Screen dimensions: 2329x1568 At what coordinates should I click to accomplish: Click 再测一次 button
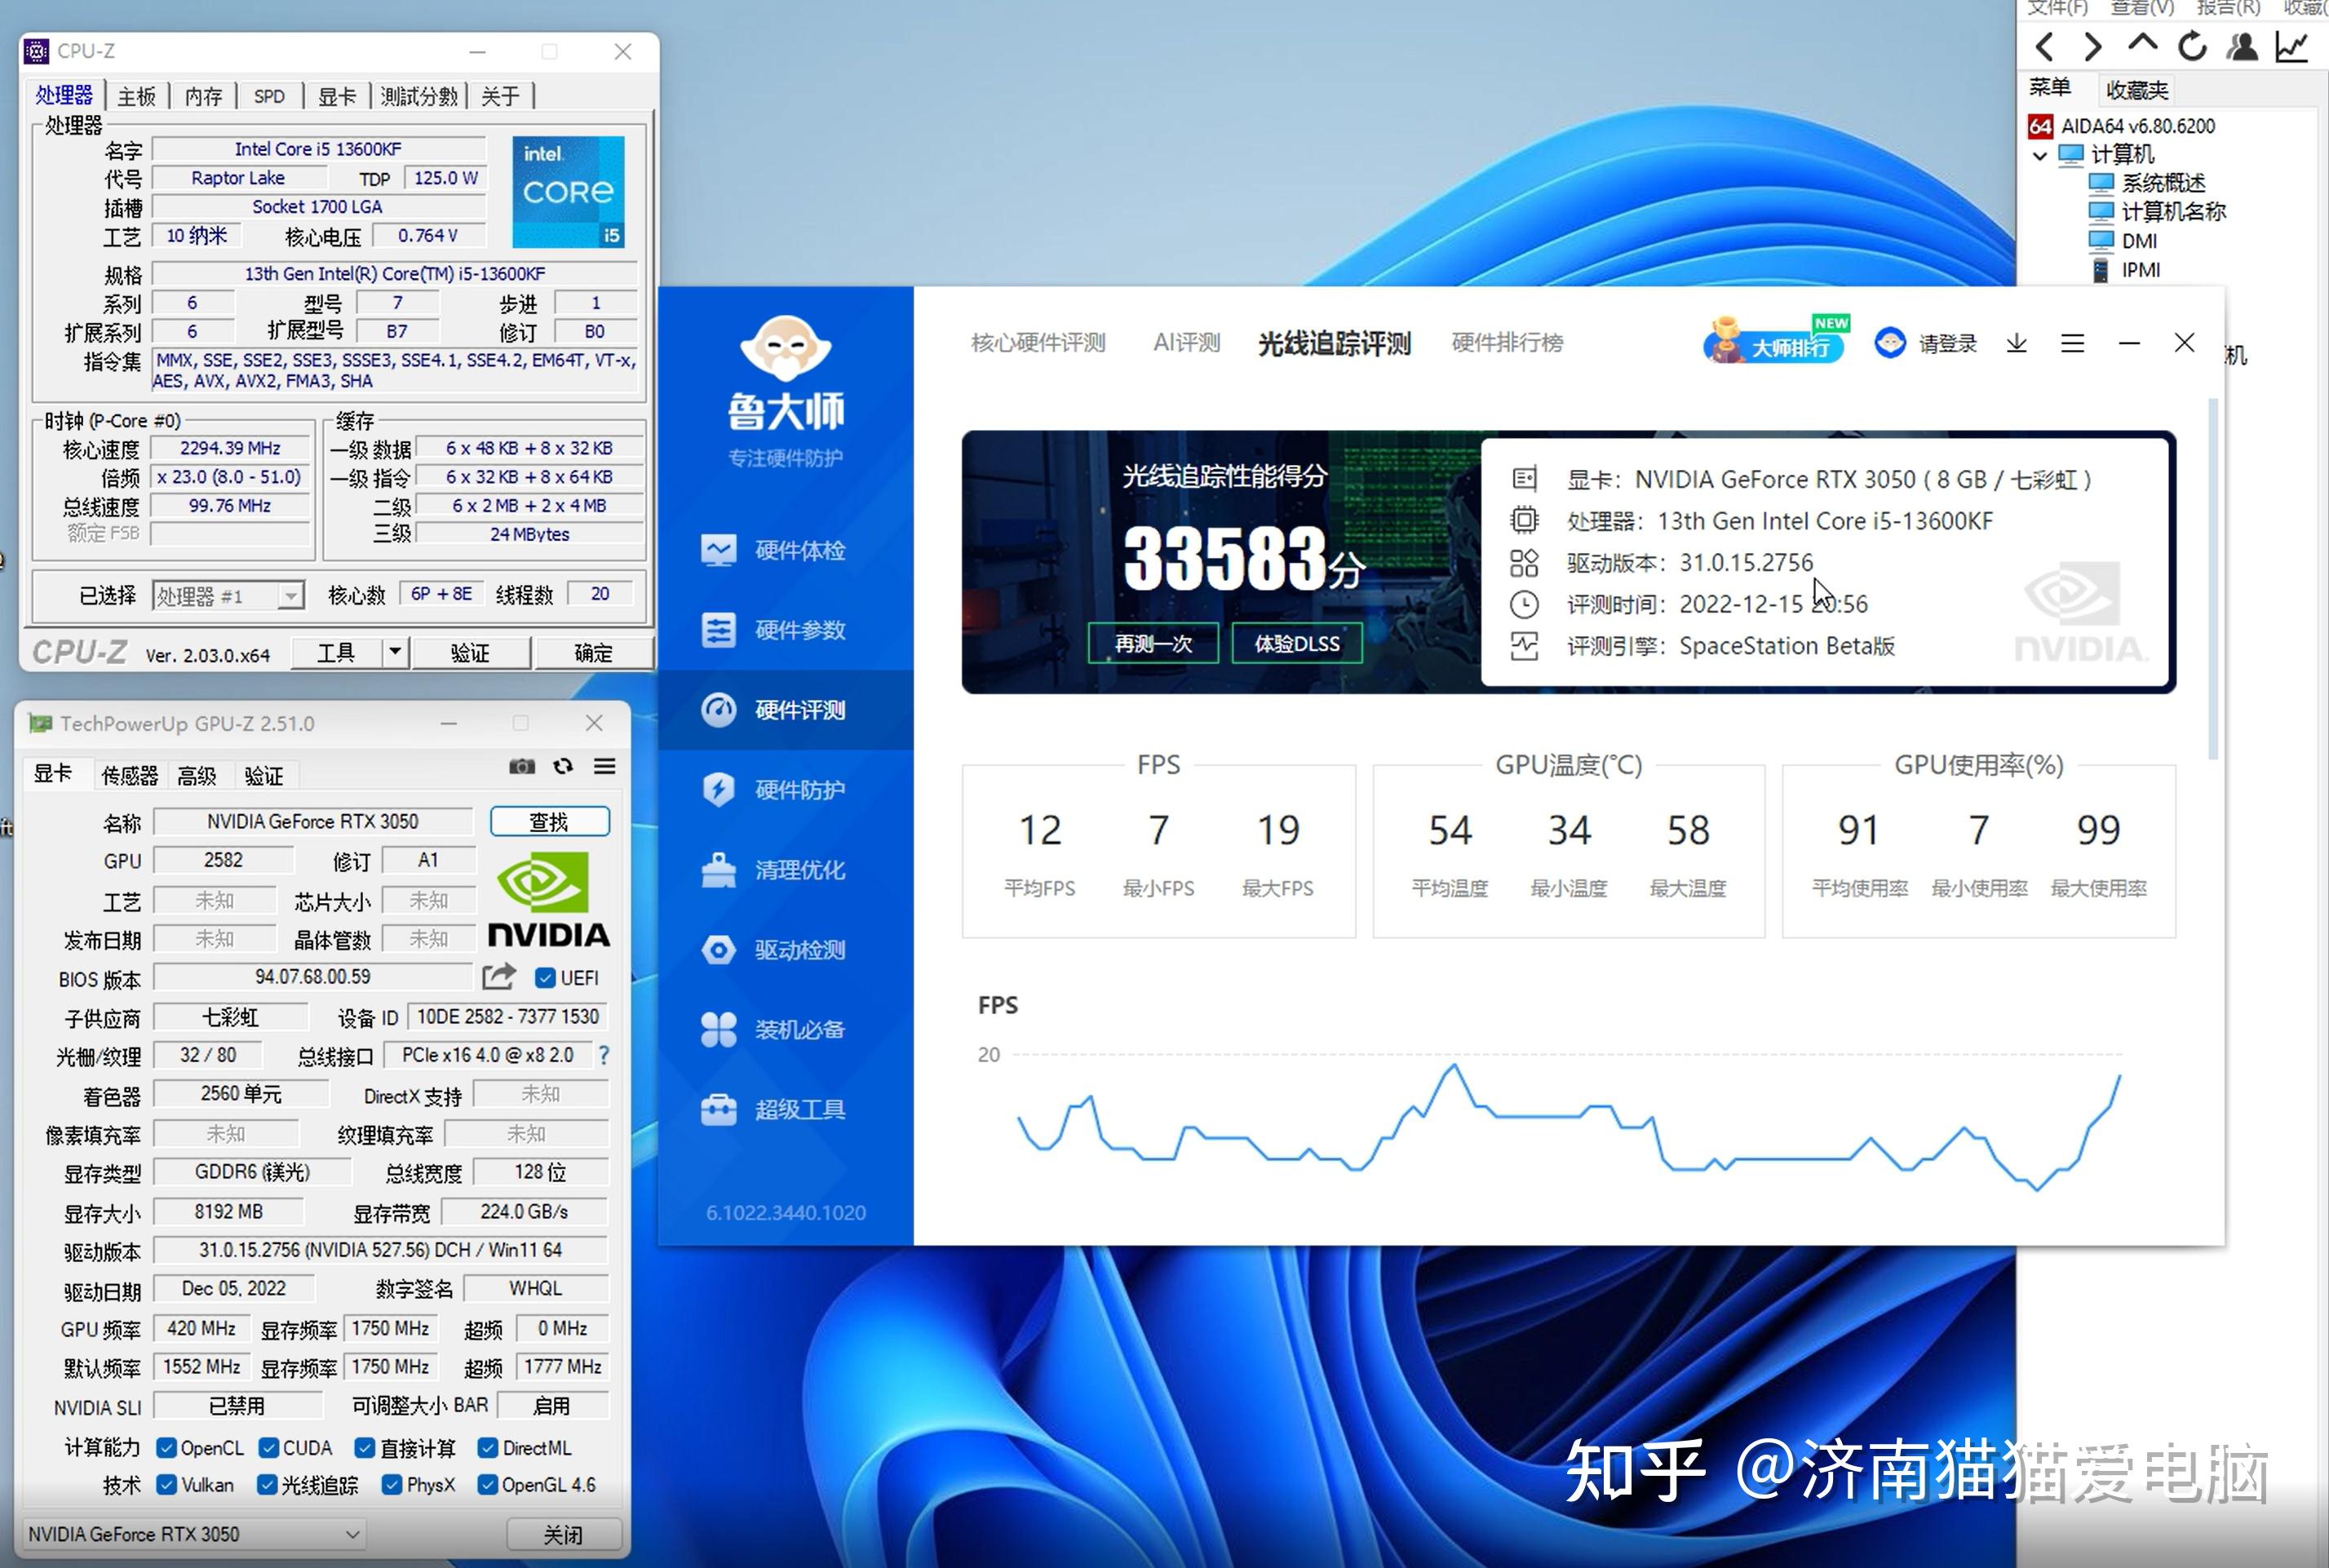coord(1153,643)
